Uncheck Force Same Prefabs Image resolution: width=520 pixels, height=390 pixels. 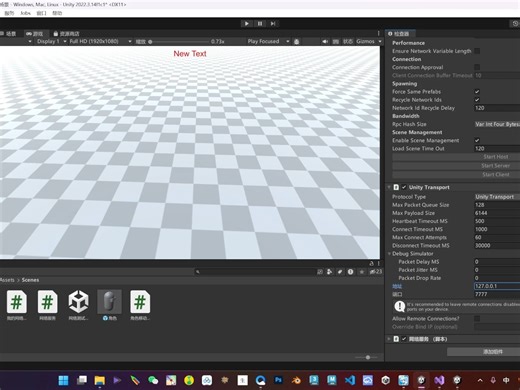tap(477, 92)
